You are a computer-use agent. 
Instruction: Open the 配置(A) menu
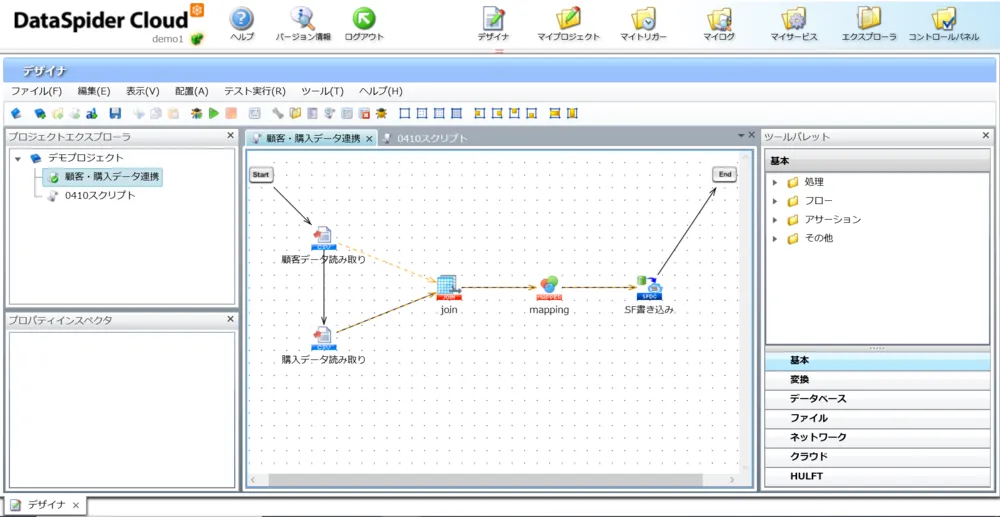[192, 91]
